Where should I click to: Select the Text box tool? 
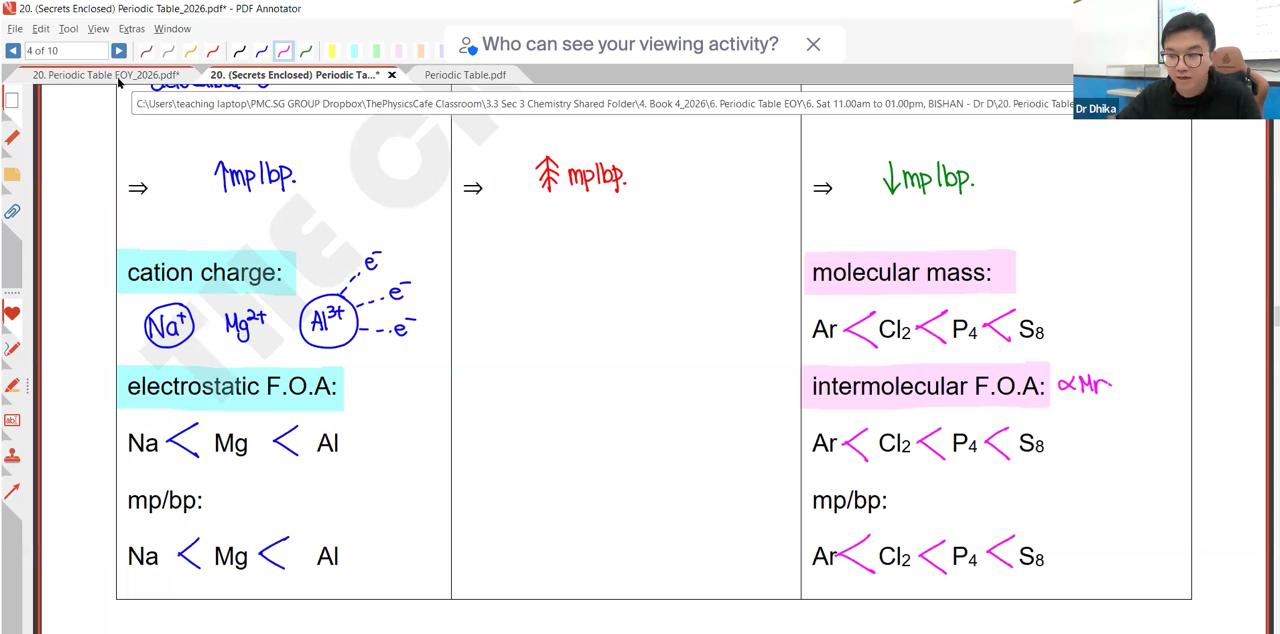pyautogui.click(x=12, y=420)
